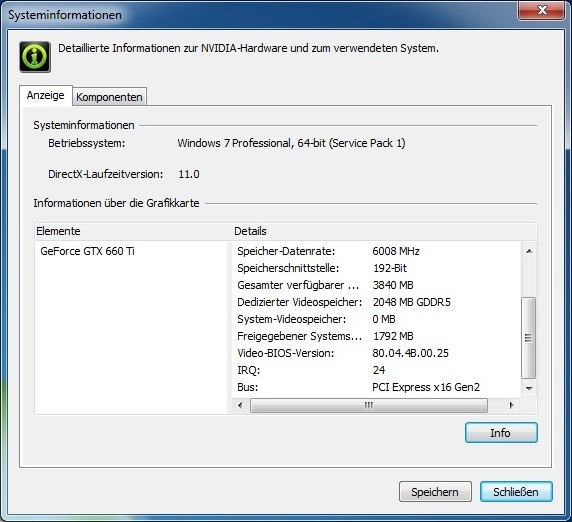Switch to the Komponenten tab
This screenshot has width=572, height=522.
[109, 97]
